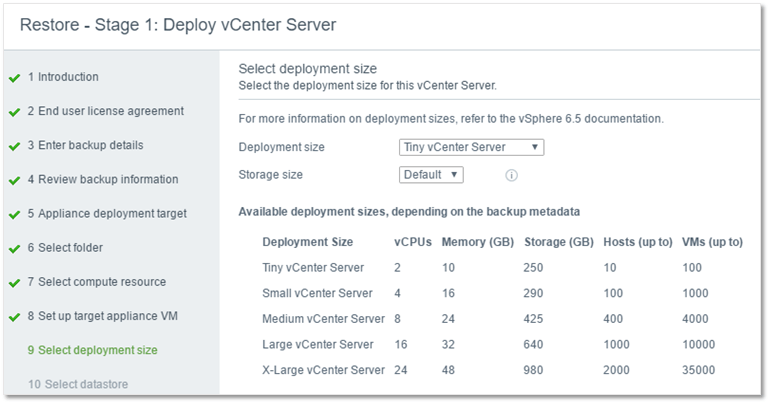Click Small vCenter Server table row label
770x404 pixels.
click(x=317, y=294)
